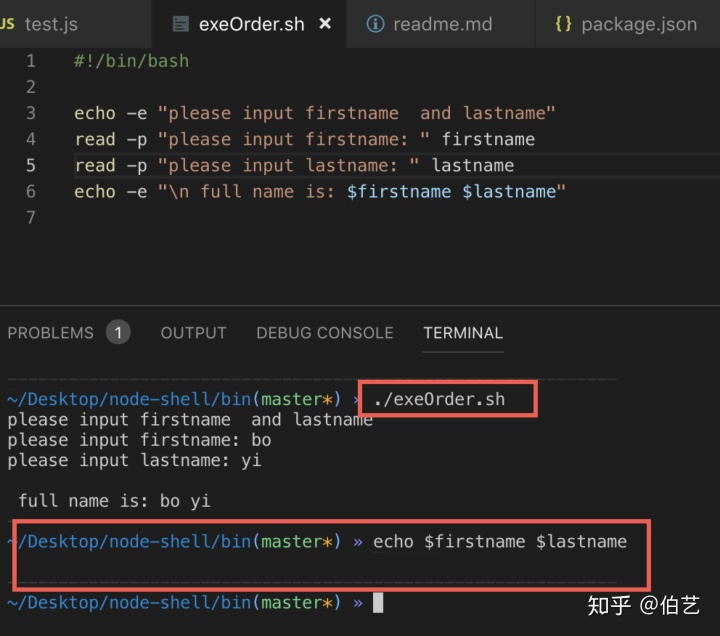Click terminal output "please input firstname: bo"
This screenshot has width=720, height=636.
coord(139,440)
